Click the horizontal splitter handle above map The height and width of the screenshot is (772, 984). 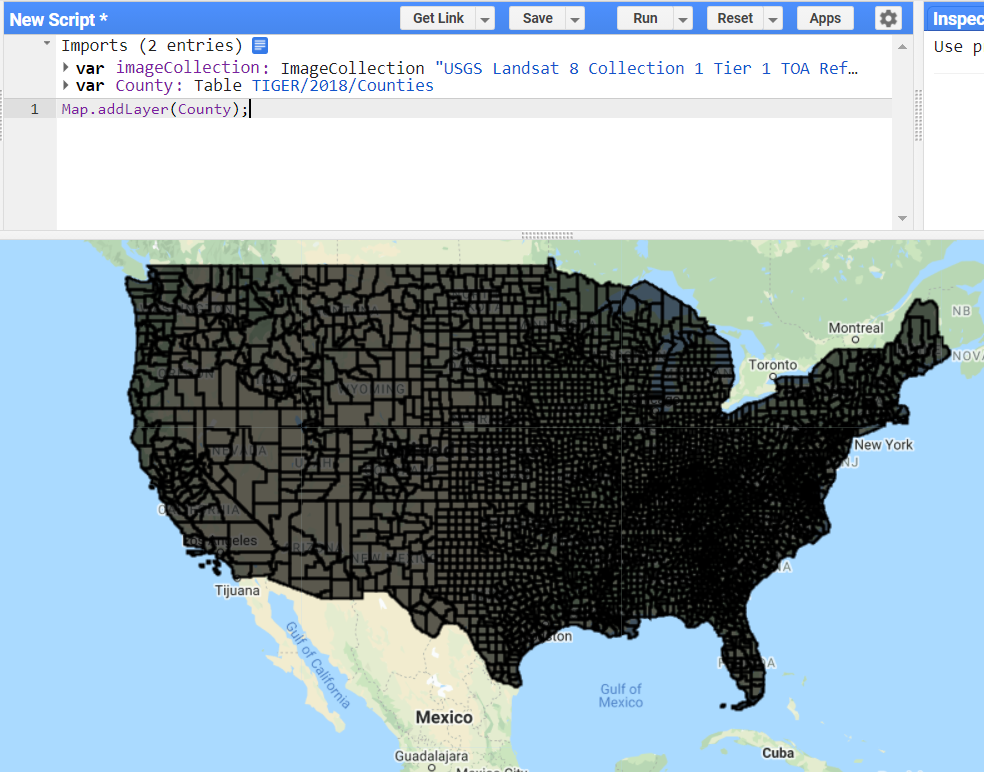coord(547,235)
